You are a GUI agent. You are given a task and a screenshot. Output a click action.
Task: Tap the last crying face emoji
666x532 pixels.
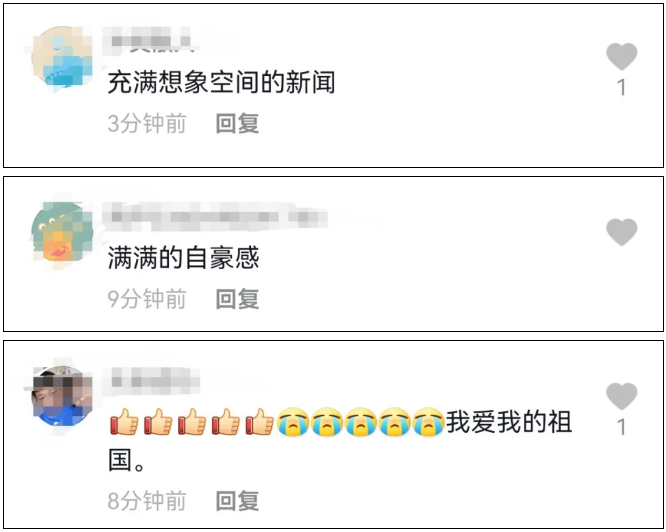(428, 422)
